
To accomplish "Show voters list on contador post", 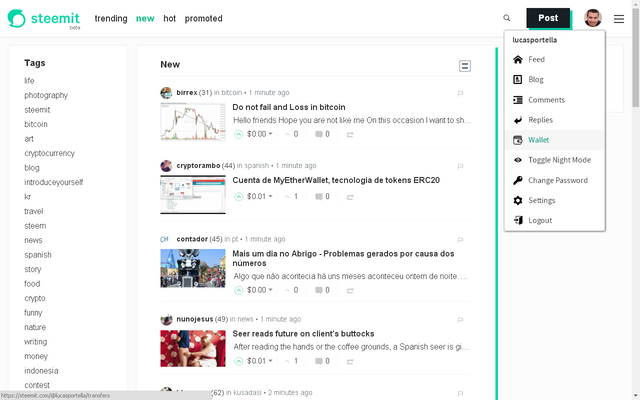I will (291, 290).
